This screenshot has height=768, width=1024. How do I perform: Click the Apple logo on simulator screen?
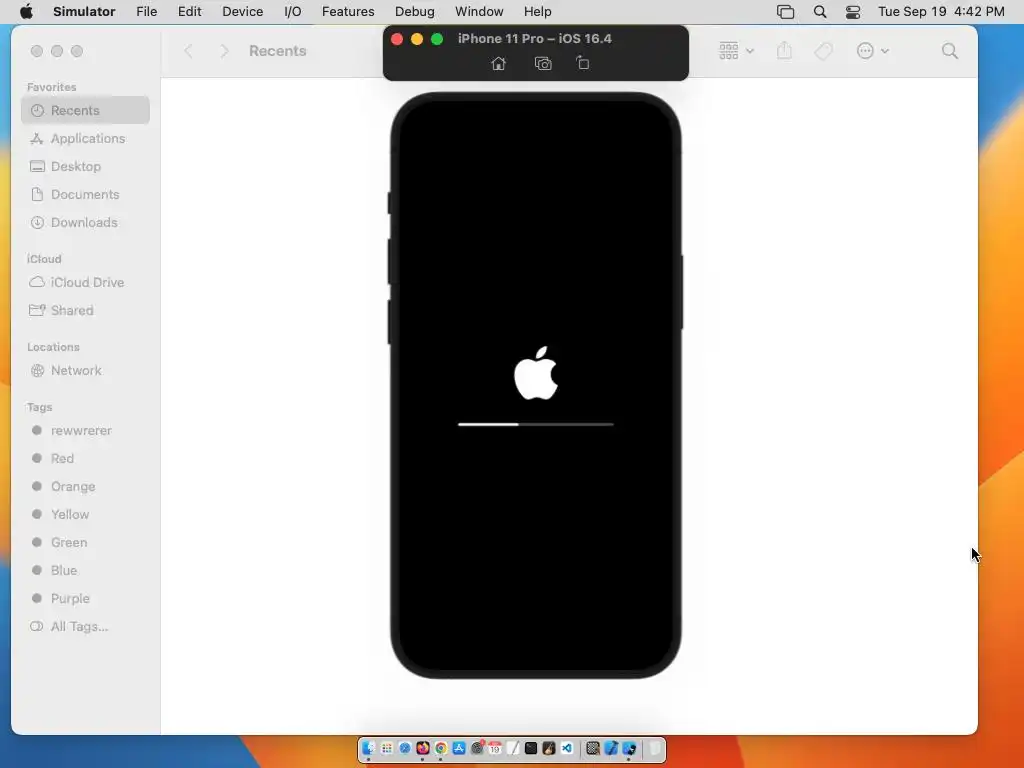point(536,373)
